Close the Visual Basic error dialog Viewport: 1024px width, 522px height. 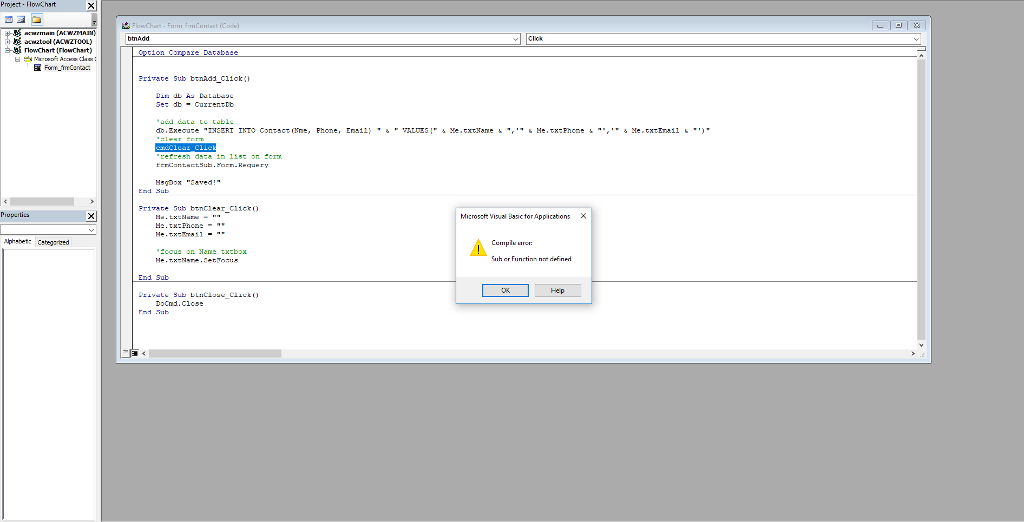583,216
